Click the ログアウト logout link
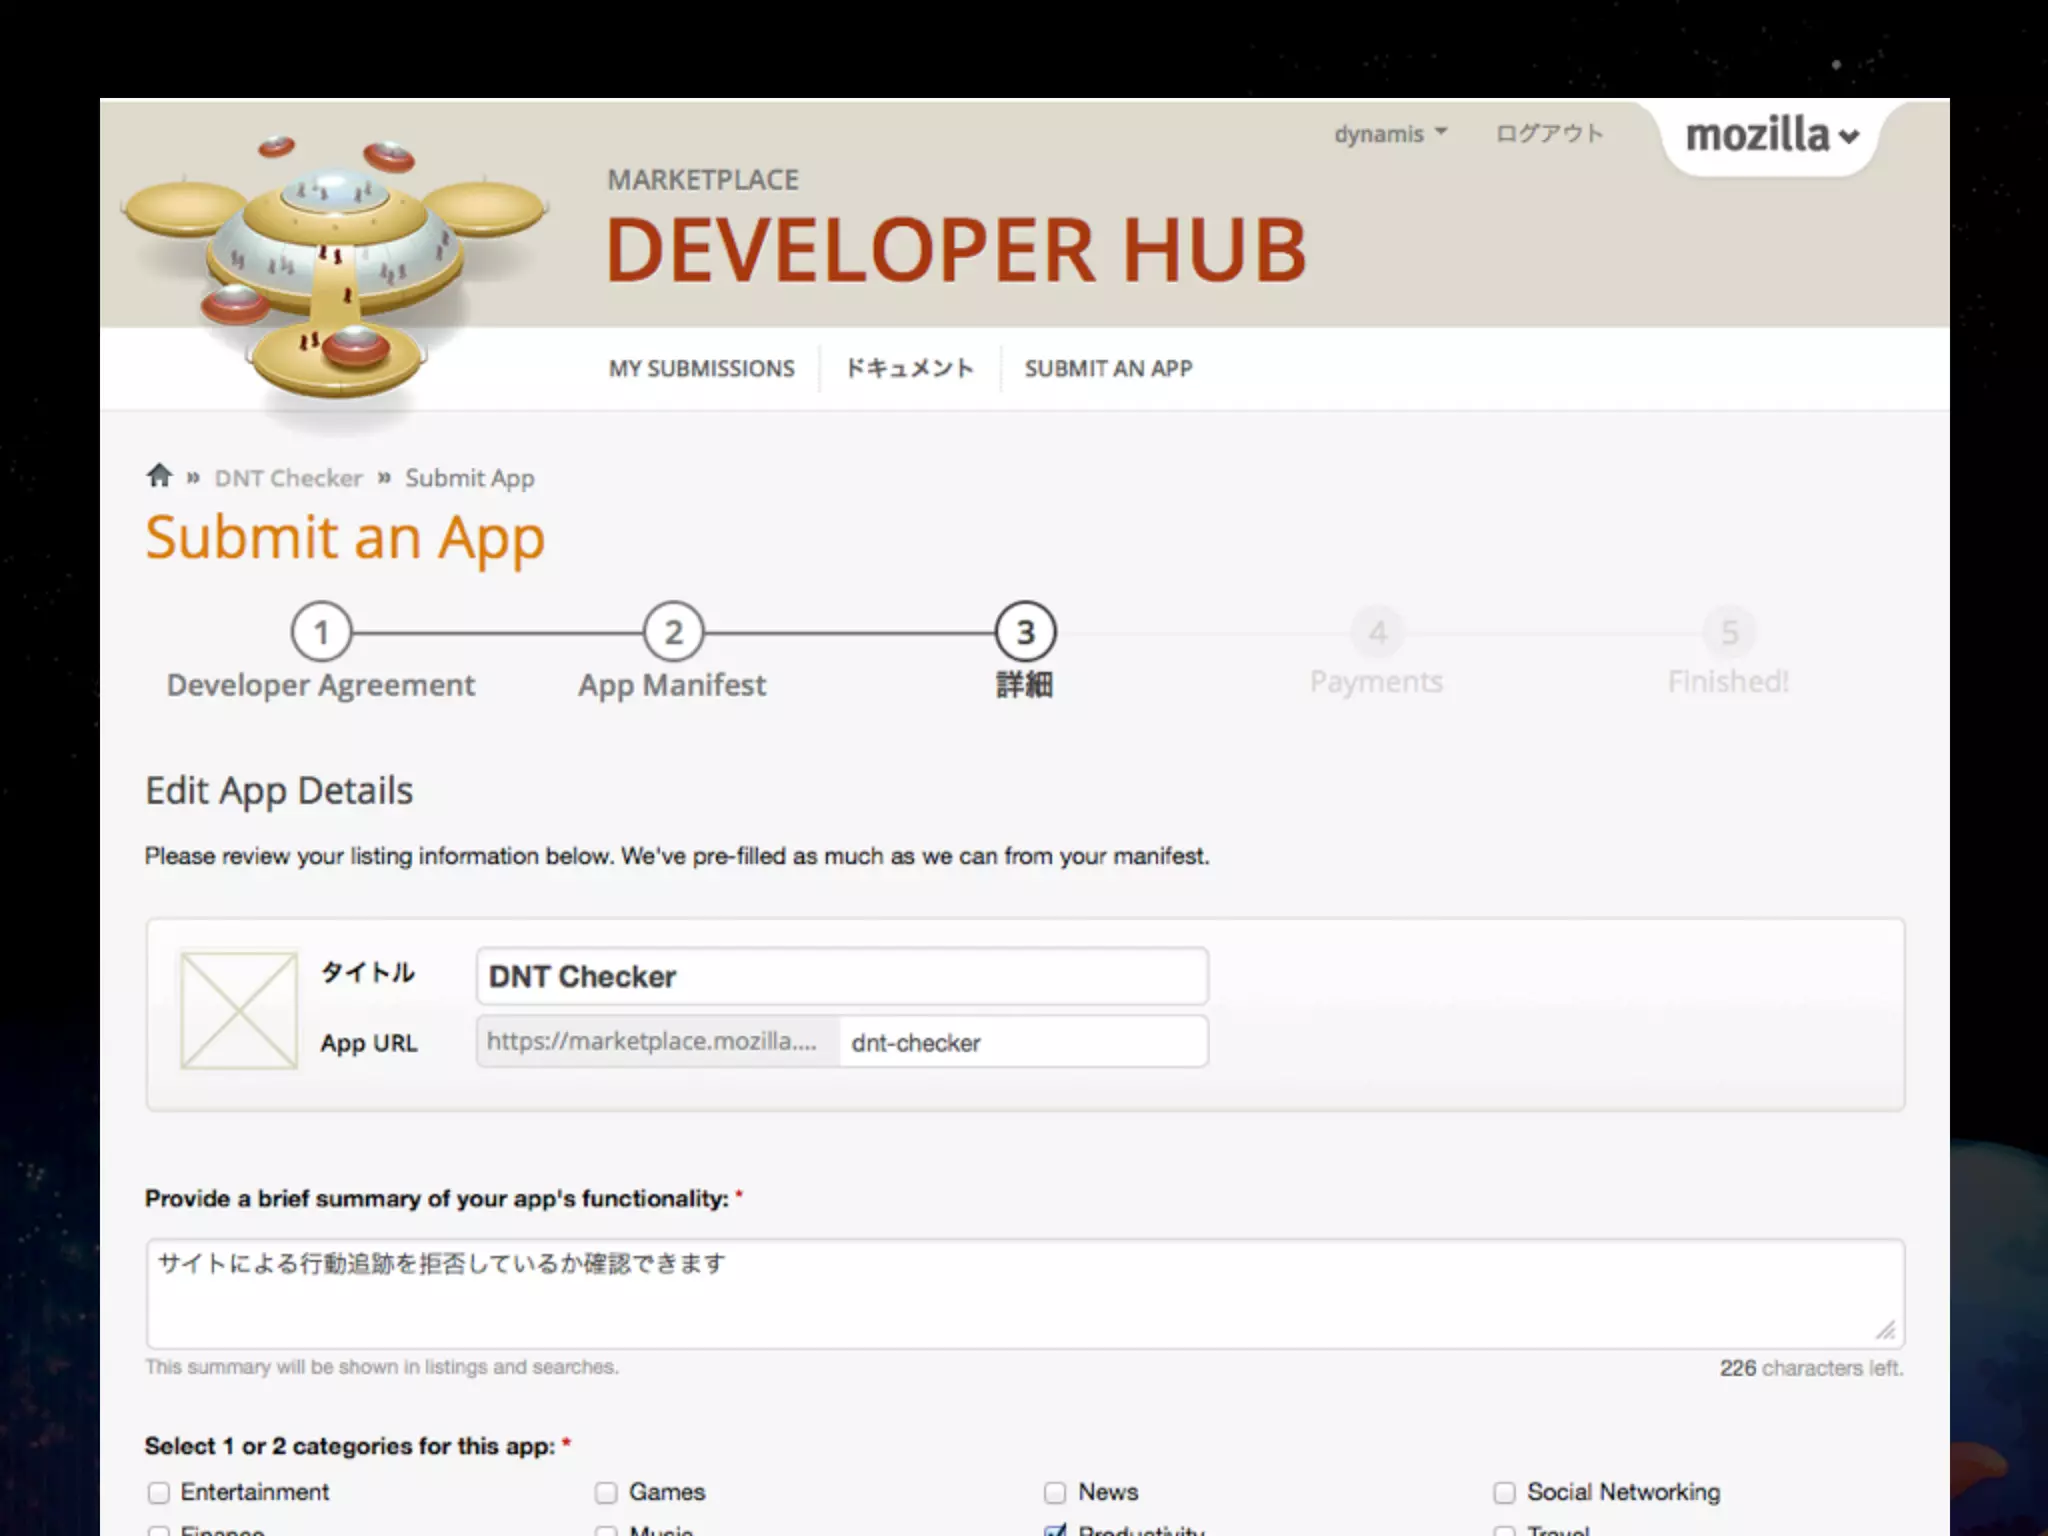Image resolution: width=2048 pixels, height=1536 pixels. (x=1549, y=134)
